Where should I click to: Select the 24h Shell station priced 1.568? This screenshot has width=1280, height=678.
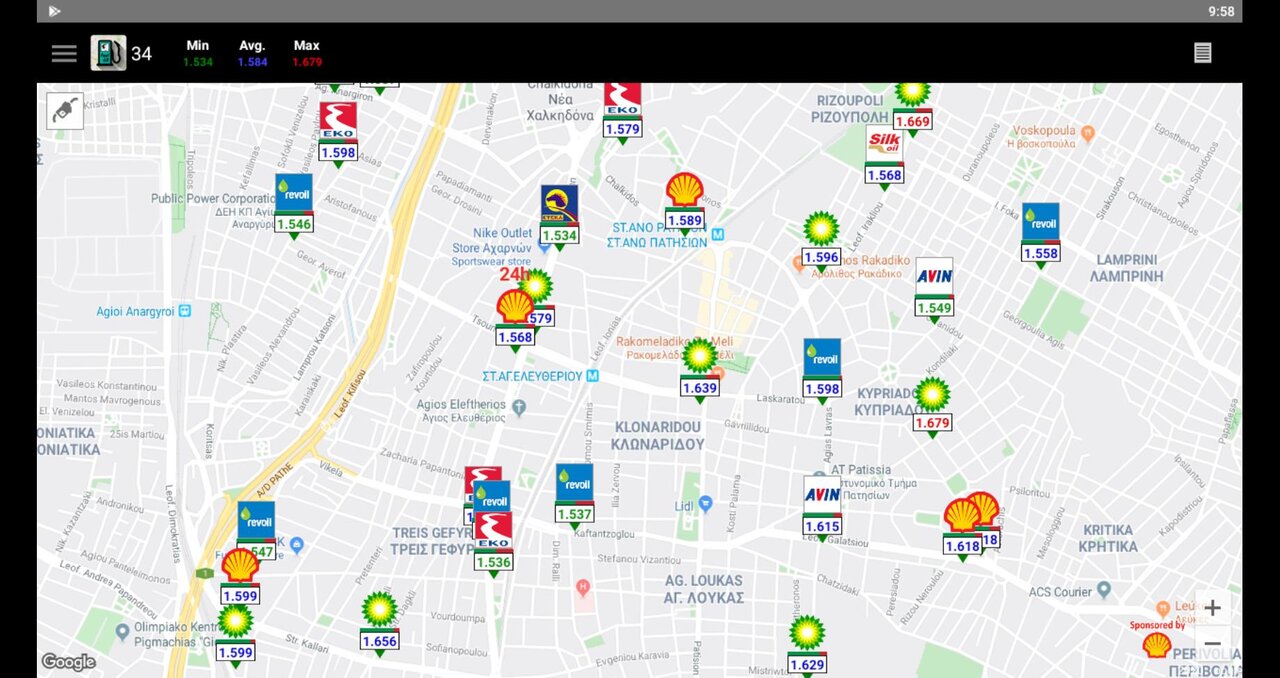pos(515,318)
